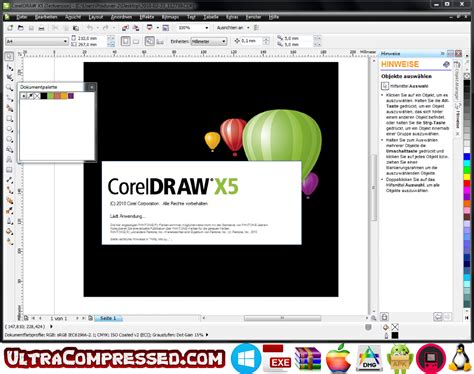Pick the green swatch in the Dokumentpalette
Image resolution: width=474 pixels, height=374 pixels.
pos(50,96)
